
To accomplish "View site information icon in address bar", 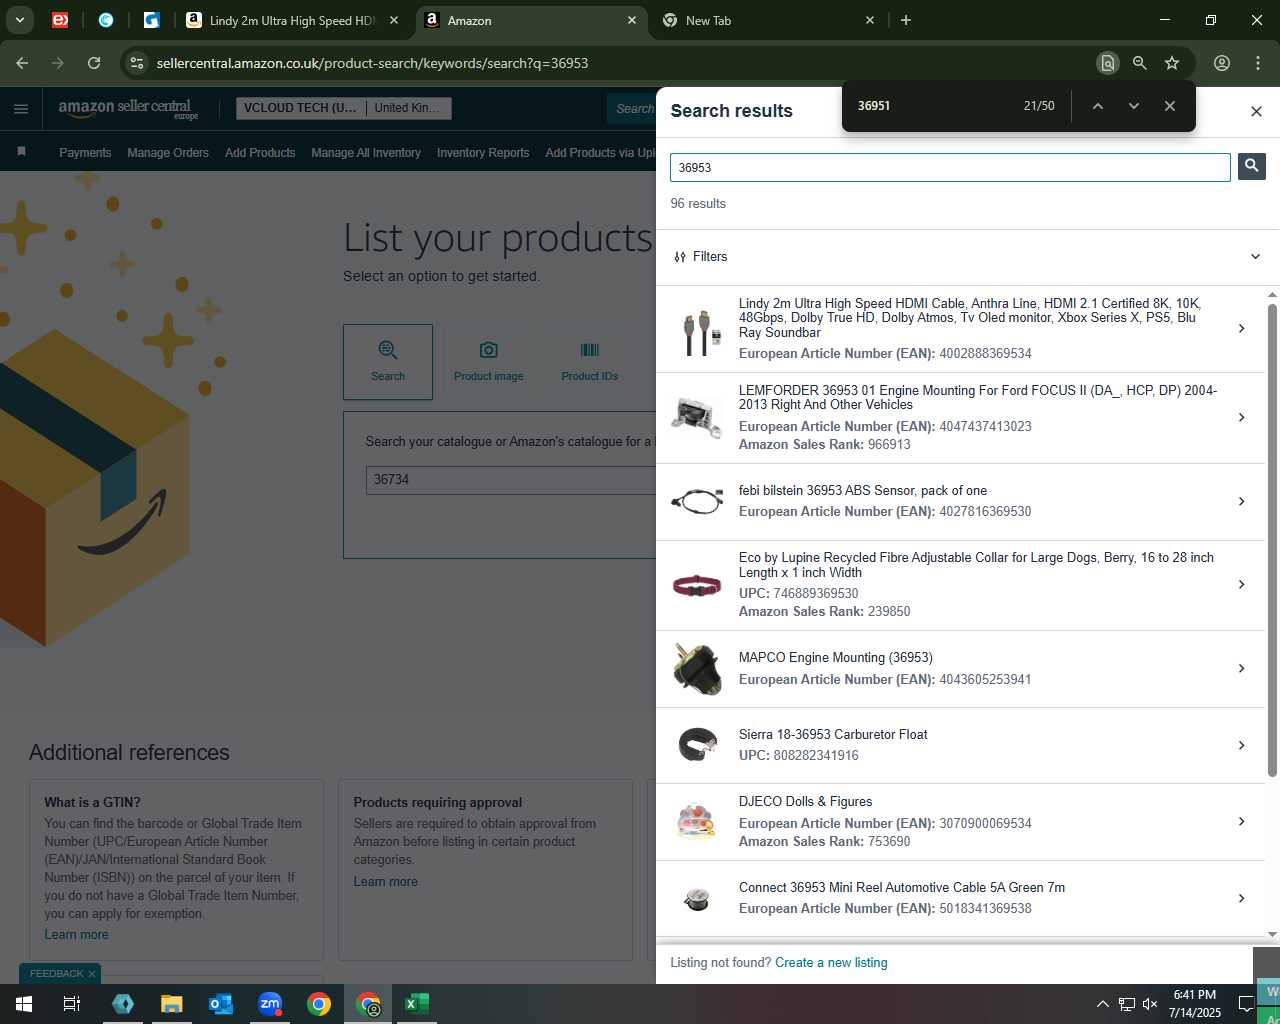I will pyautogui.click(x=137, y=63).
